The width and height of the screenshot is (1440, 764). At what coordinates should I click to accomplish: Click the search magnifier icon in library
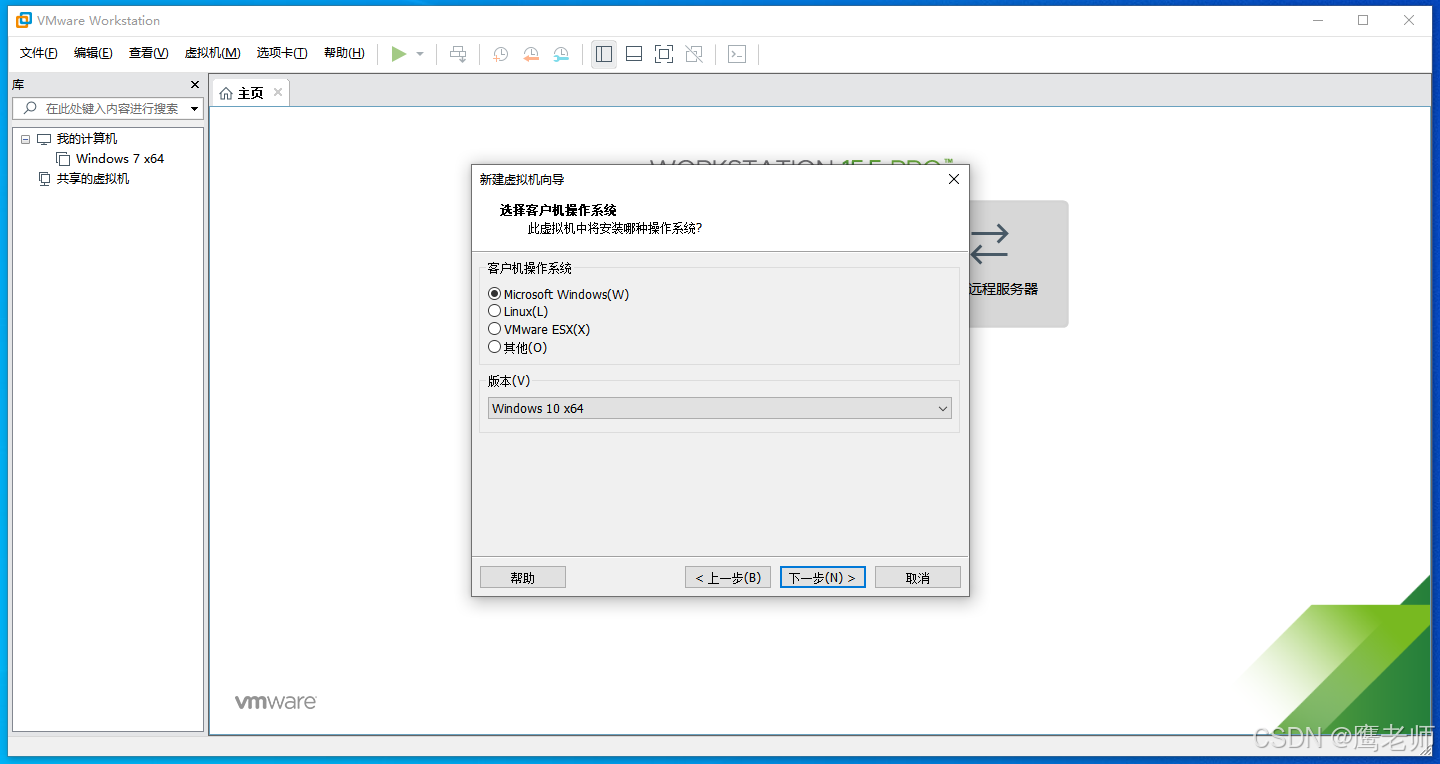(30, 108)
